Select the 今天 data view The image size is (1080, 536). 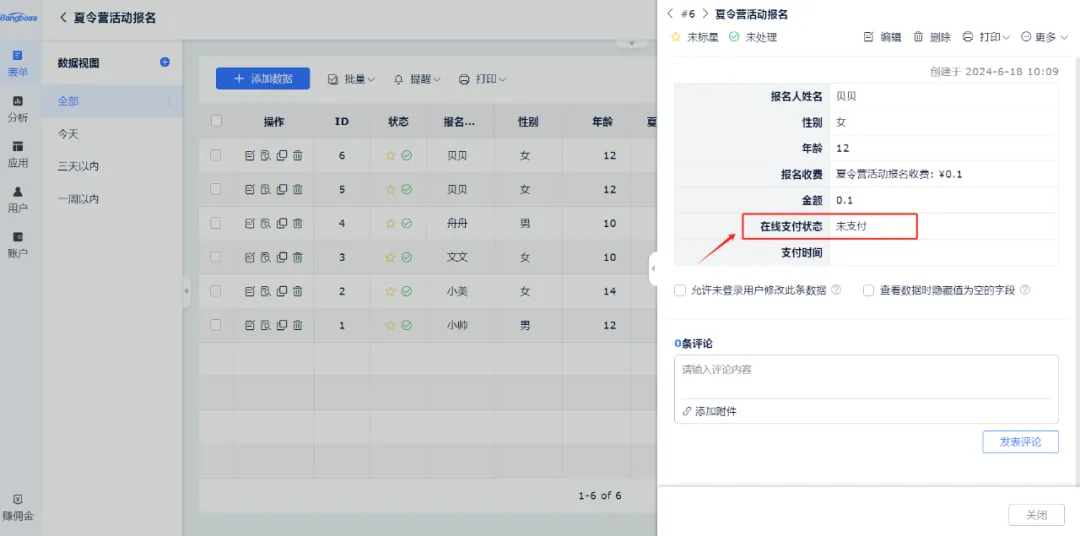[68, 133]
